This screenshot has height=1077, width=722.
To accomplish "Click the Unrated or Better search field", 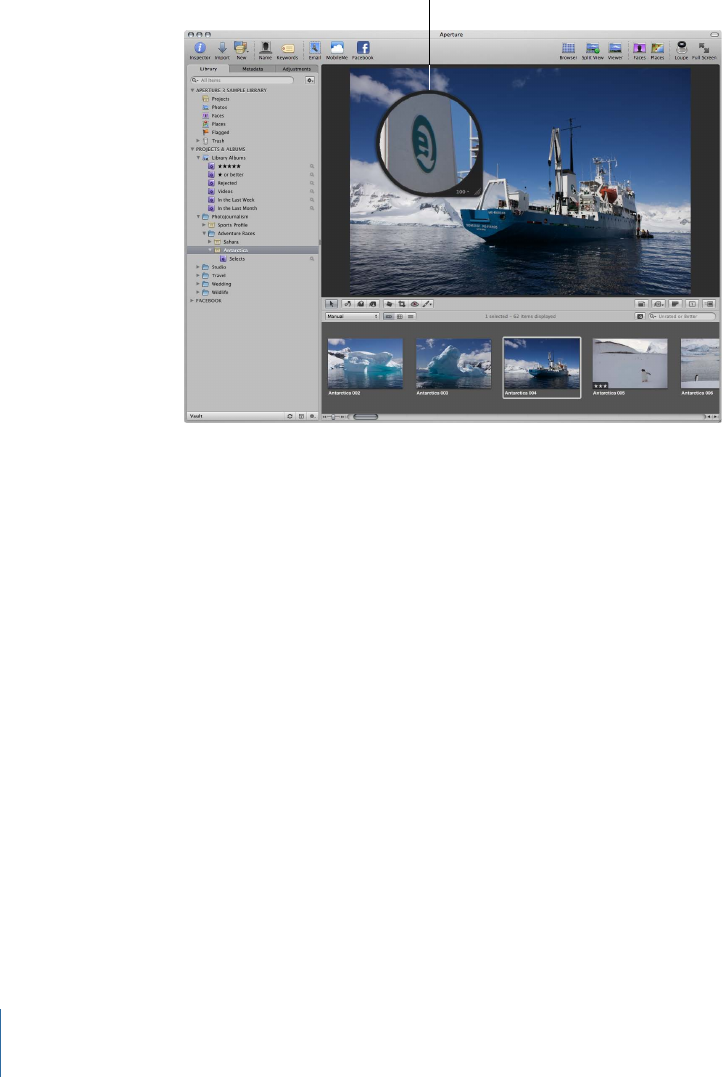I will pyautogui.click(x=682, y=317).
